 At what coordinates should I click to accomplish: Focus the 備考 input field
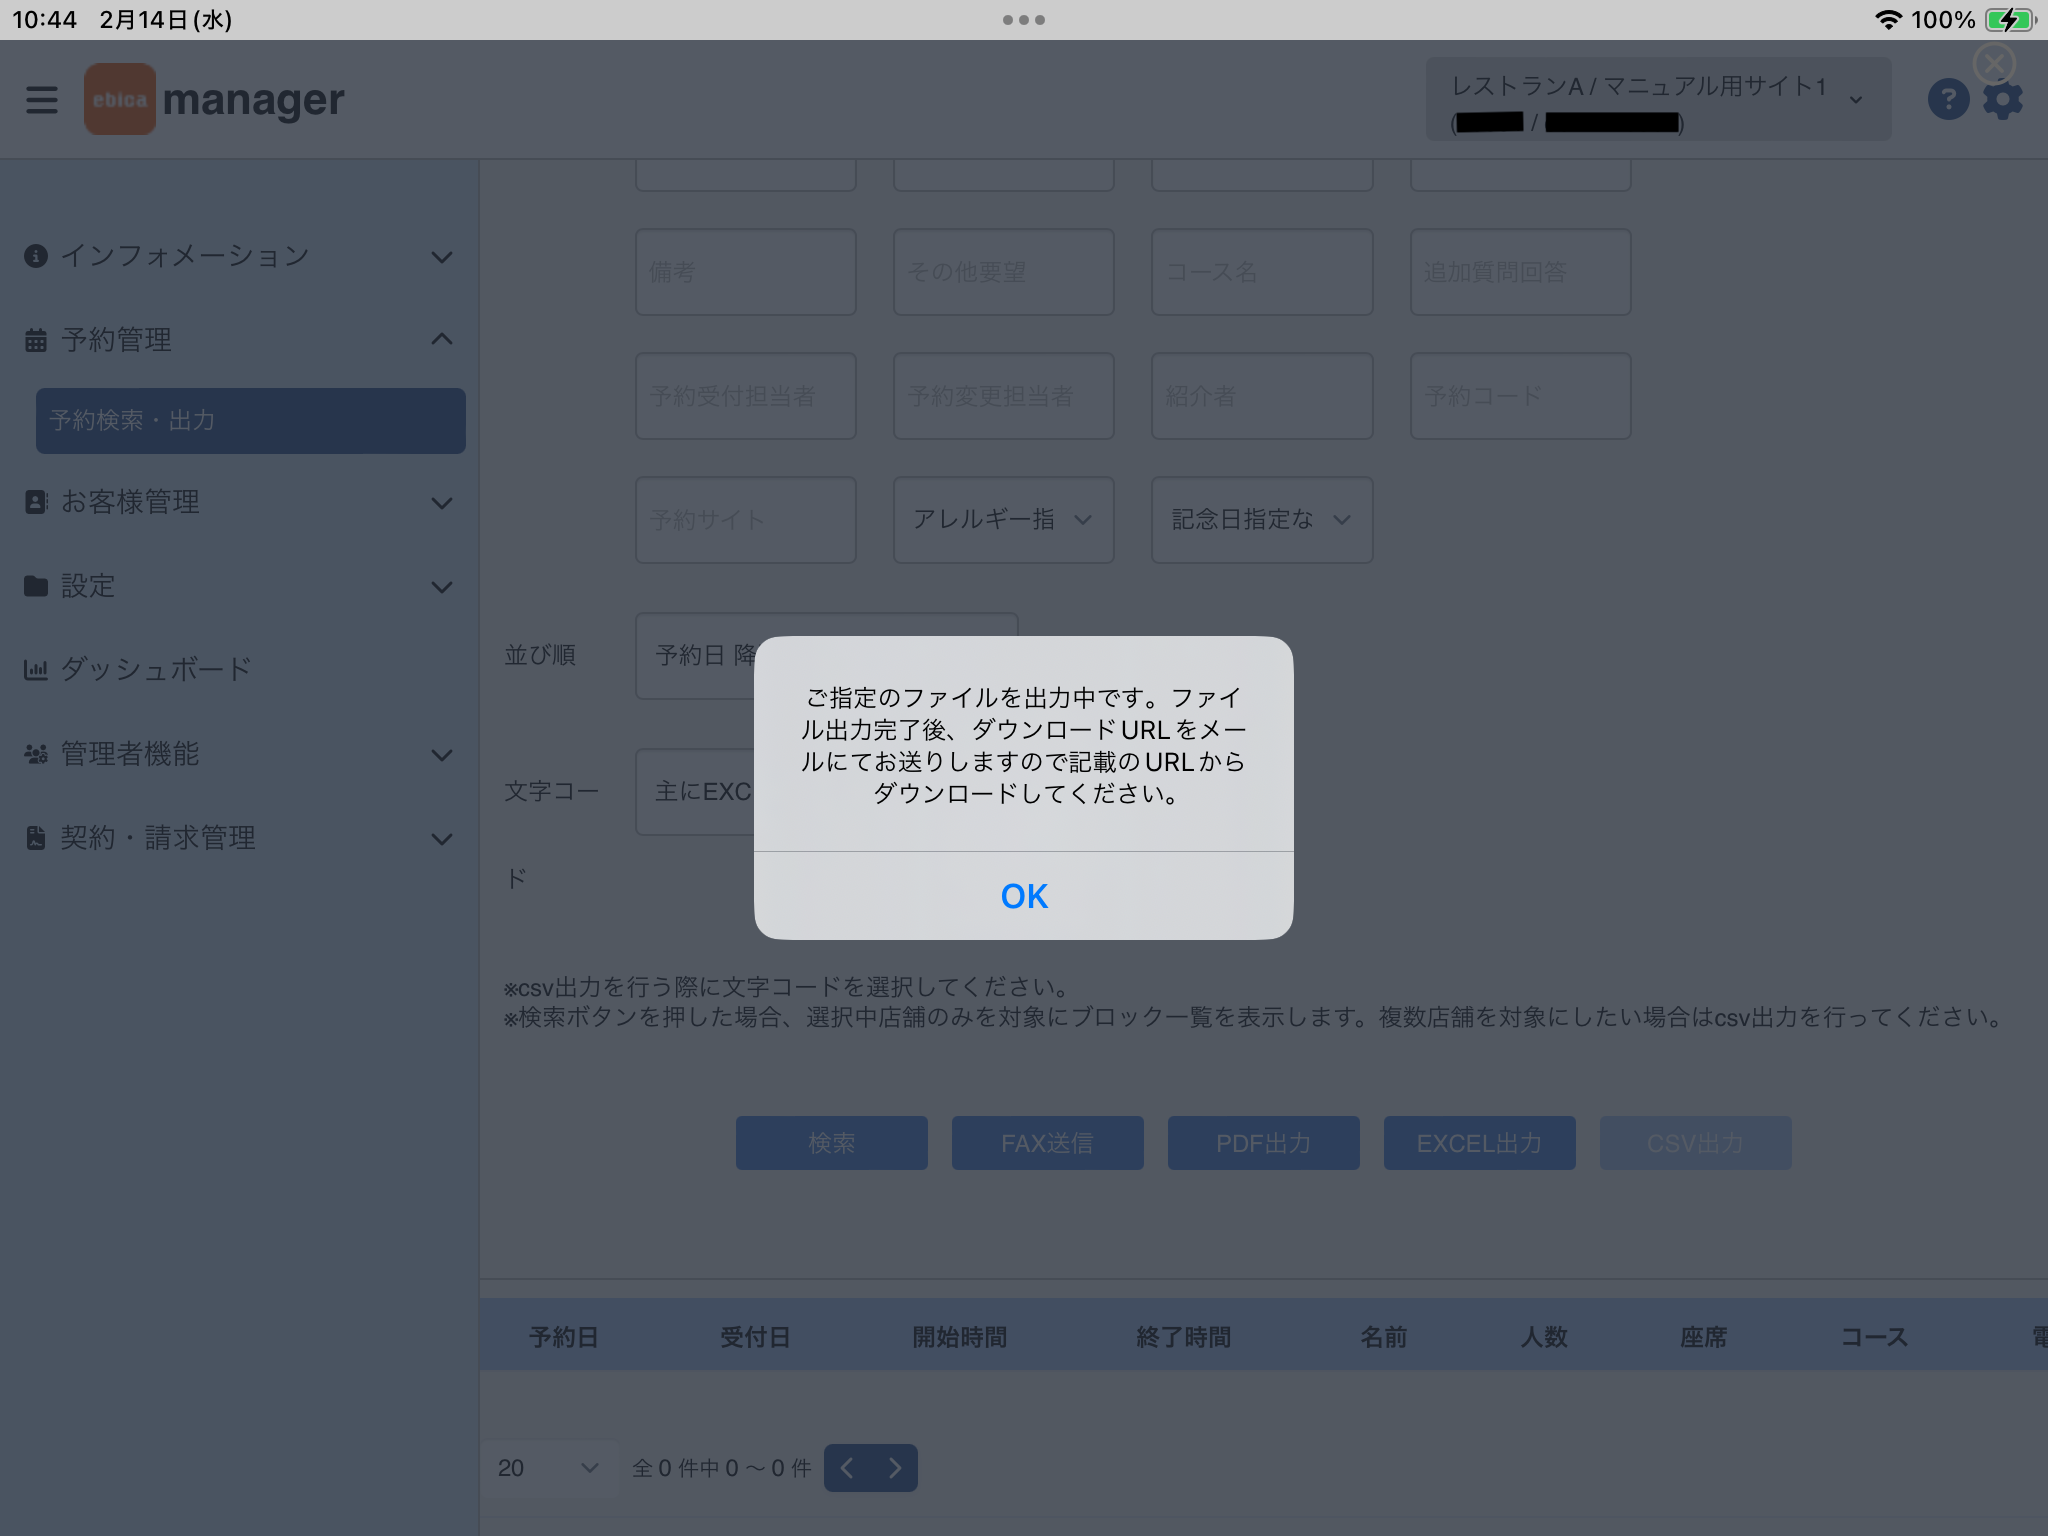[746, 272]
